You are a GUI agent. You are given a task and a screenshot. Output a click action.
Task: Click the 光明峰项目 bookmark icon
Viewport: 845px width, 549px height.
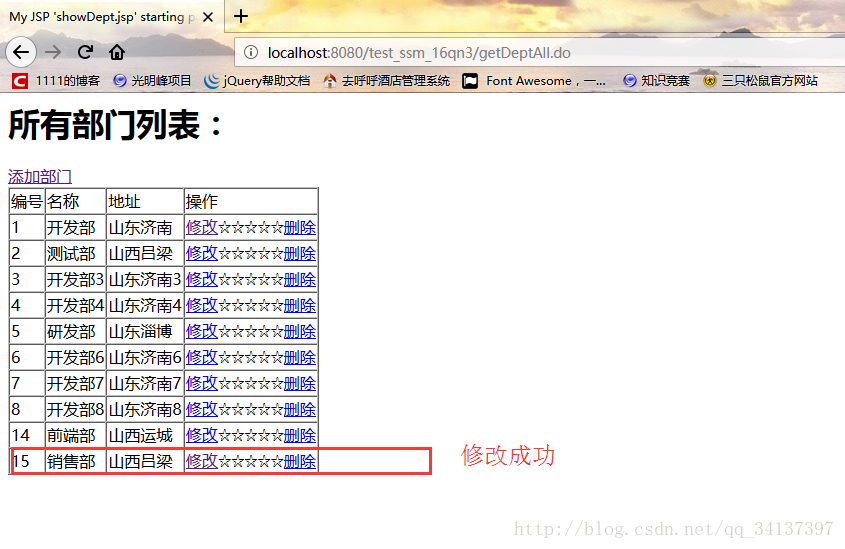120,81
